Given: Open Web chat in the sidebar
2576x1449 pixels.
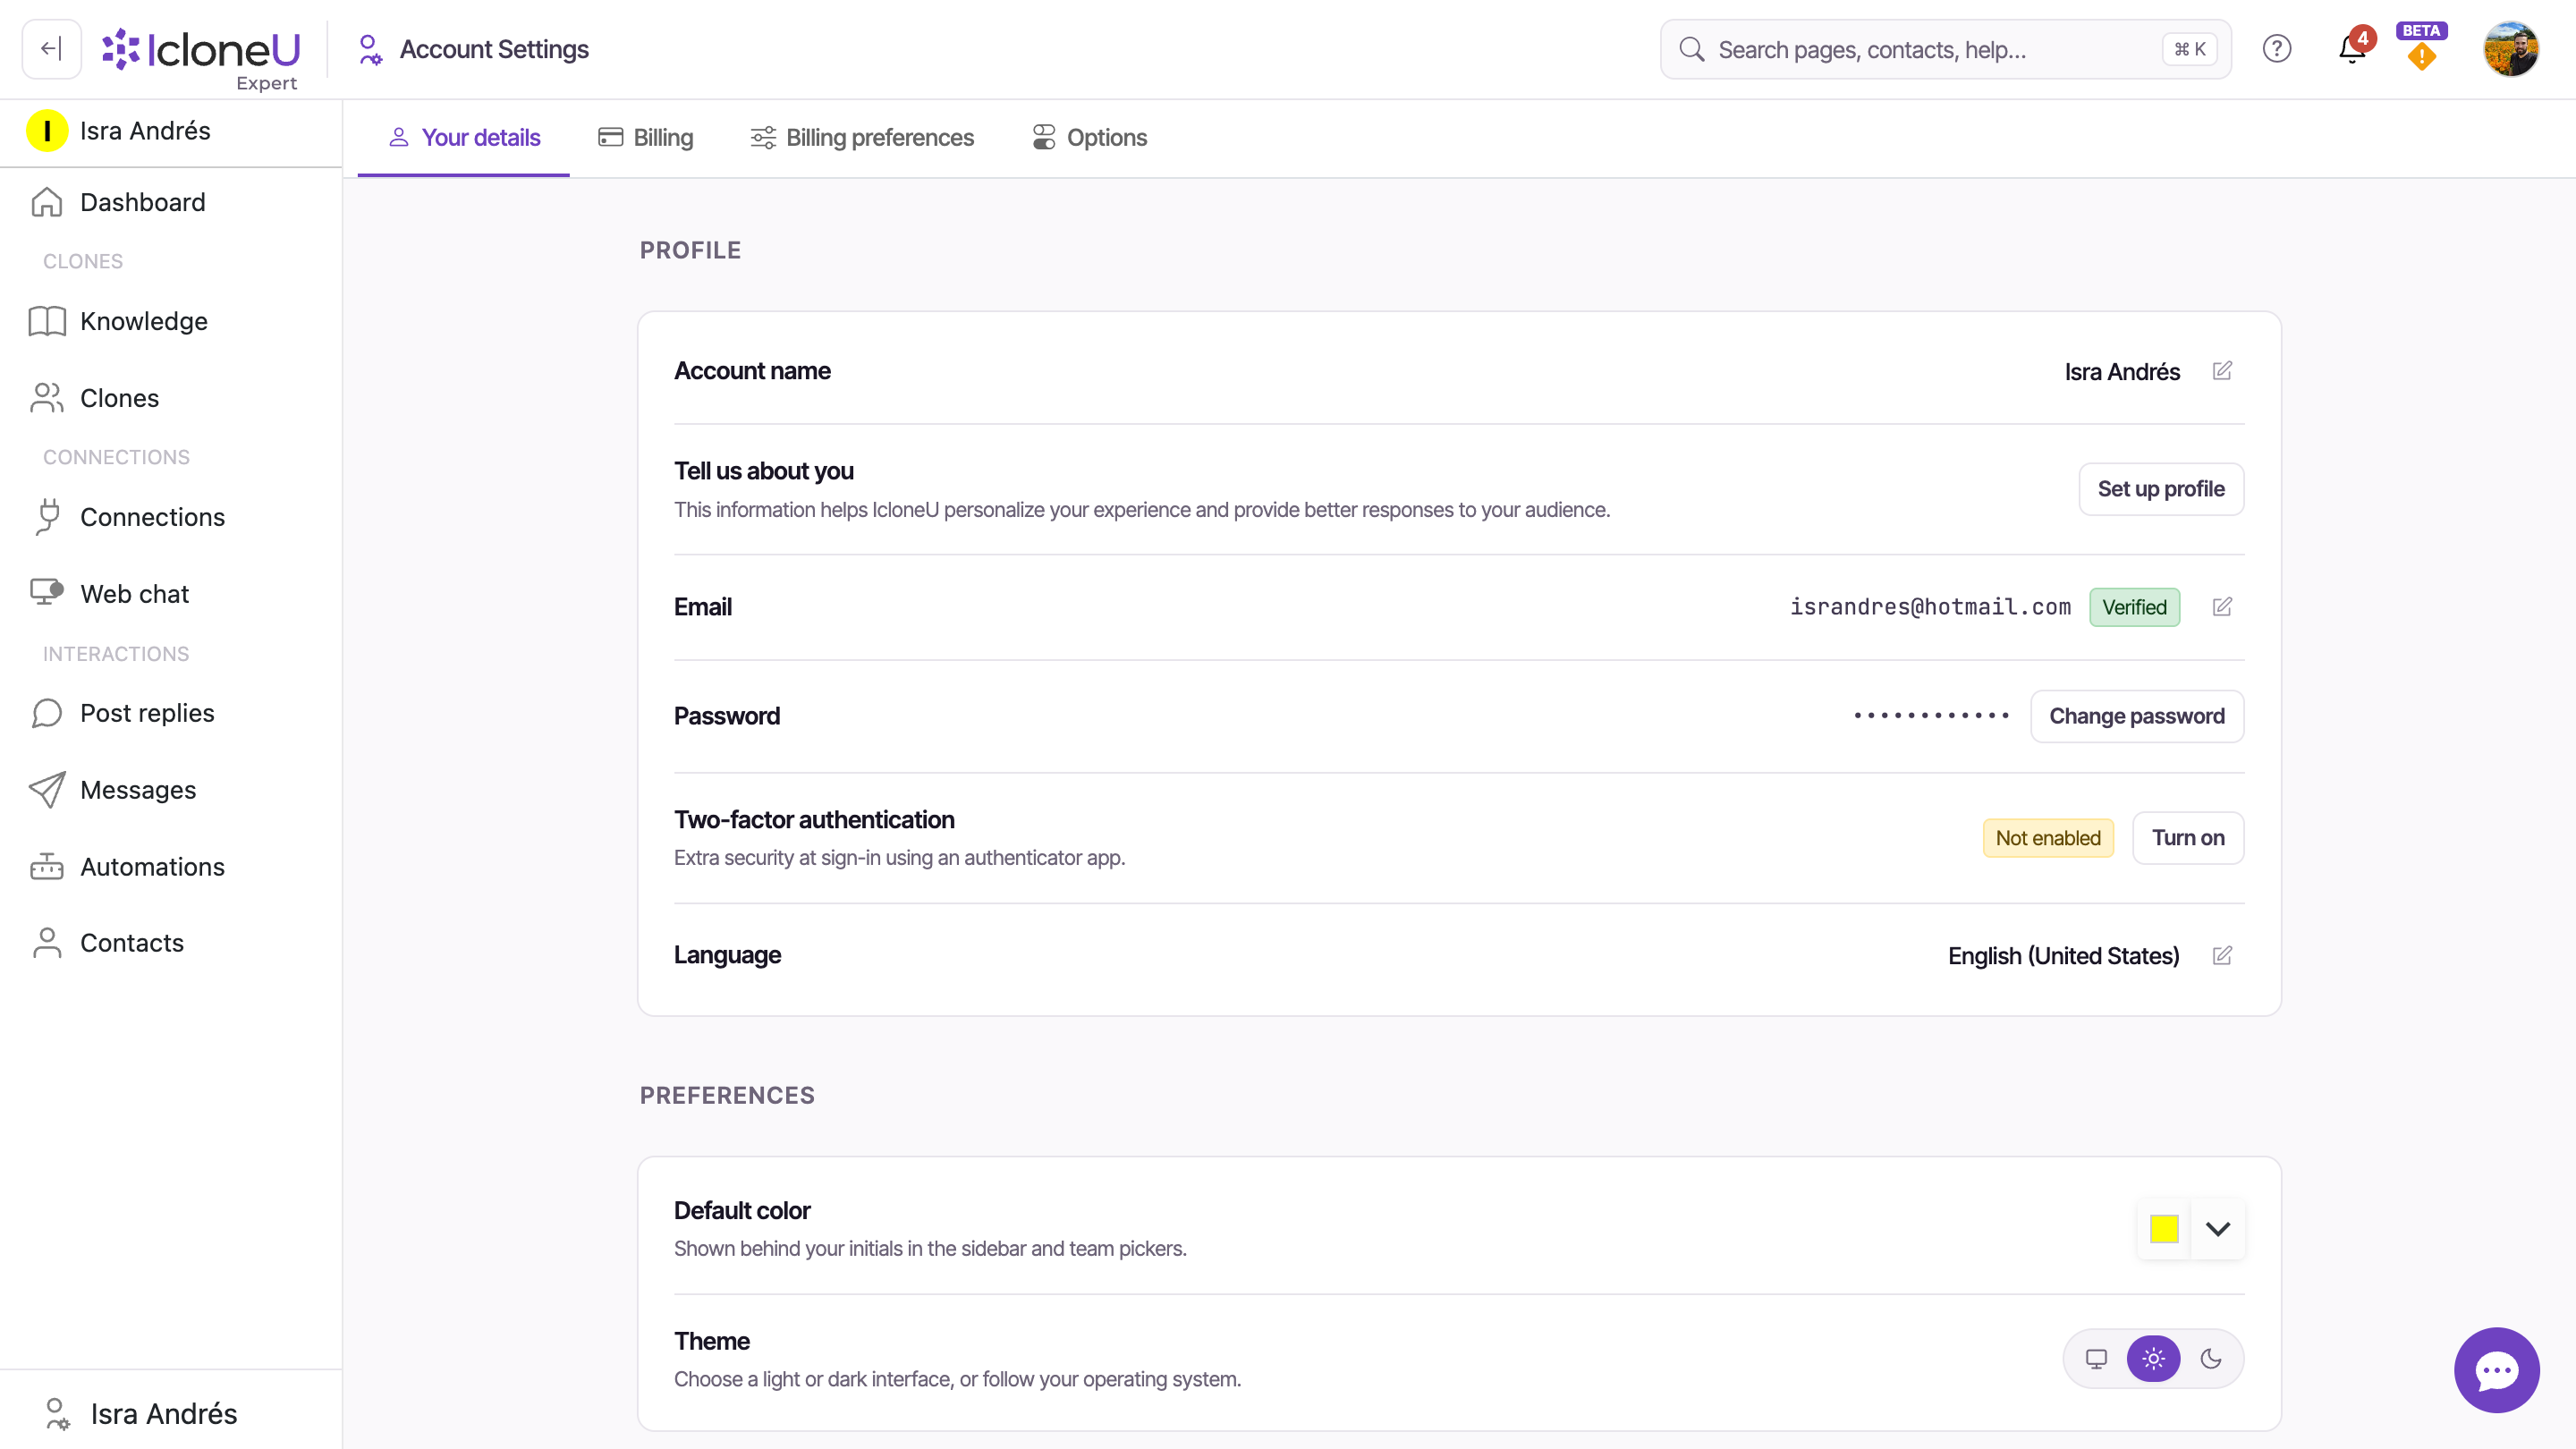Looking at the screenshot, I should (171, 594).
